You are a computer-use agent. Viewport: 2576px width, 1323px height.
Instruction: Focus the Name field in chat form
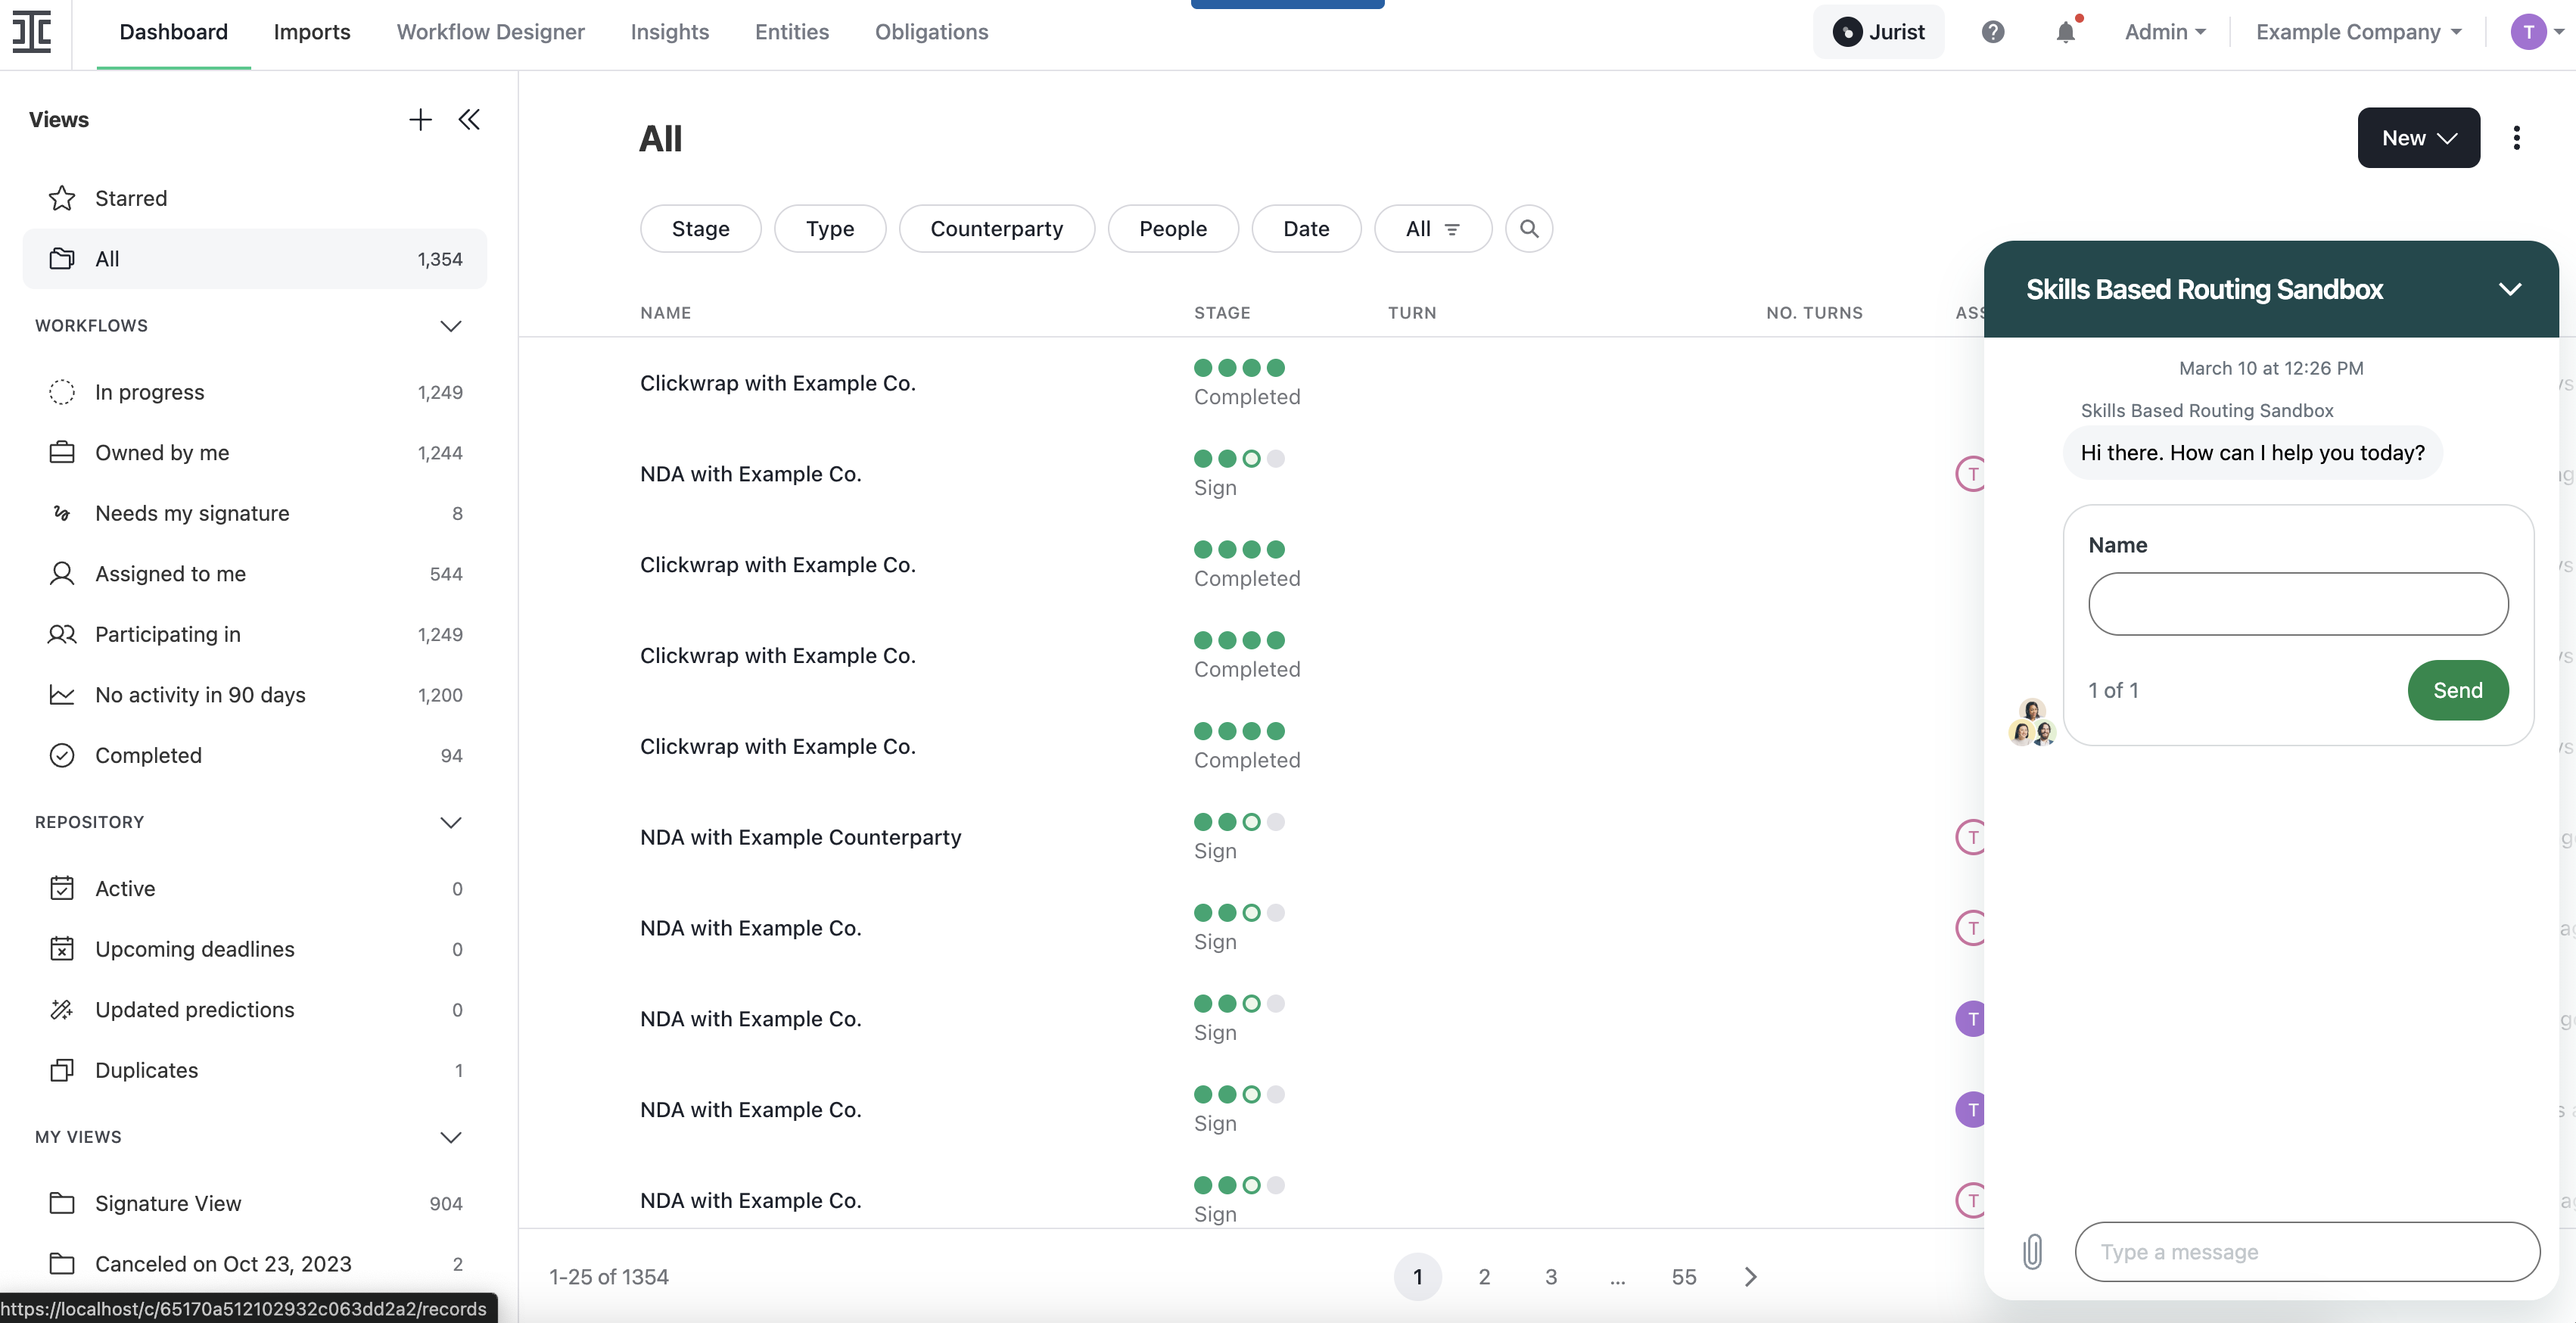click(2297, 604)
